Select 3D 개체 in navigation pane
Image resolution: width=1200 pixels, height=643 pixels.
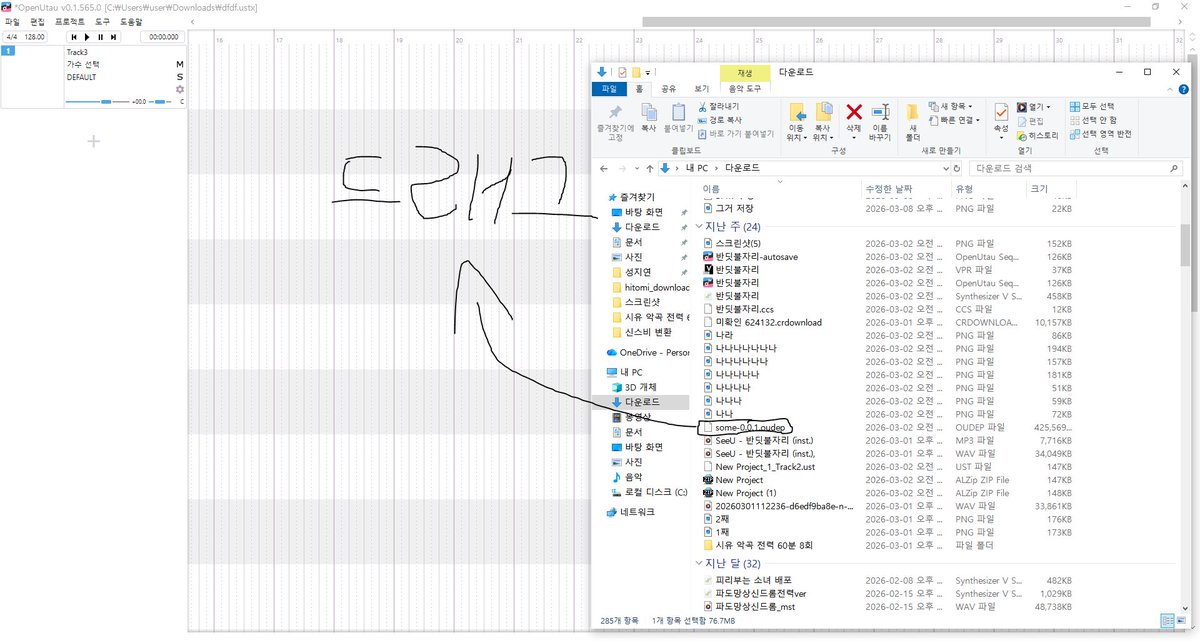coord(635,387)
